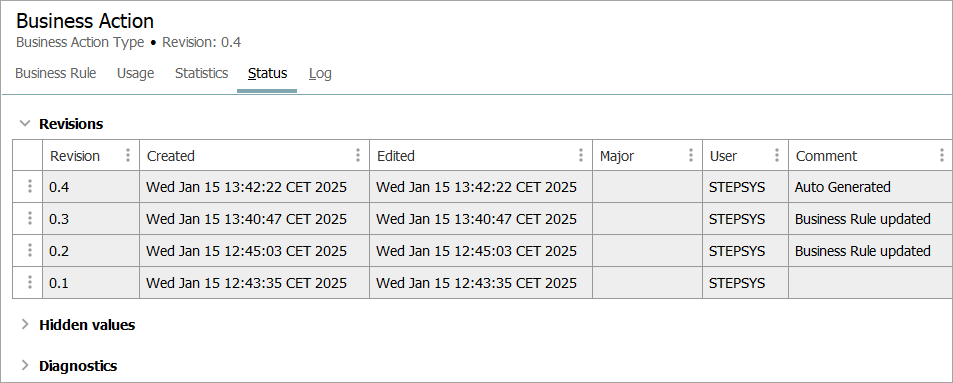Go to the Log tab
Viewport: 953px width, 383px height.
pyautogui.click(x=320, y=74)
